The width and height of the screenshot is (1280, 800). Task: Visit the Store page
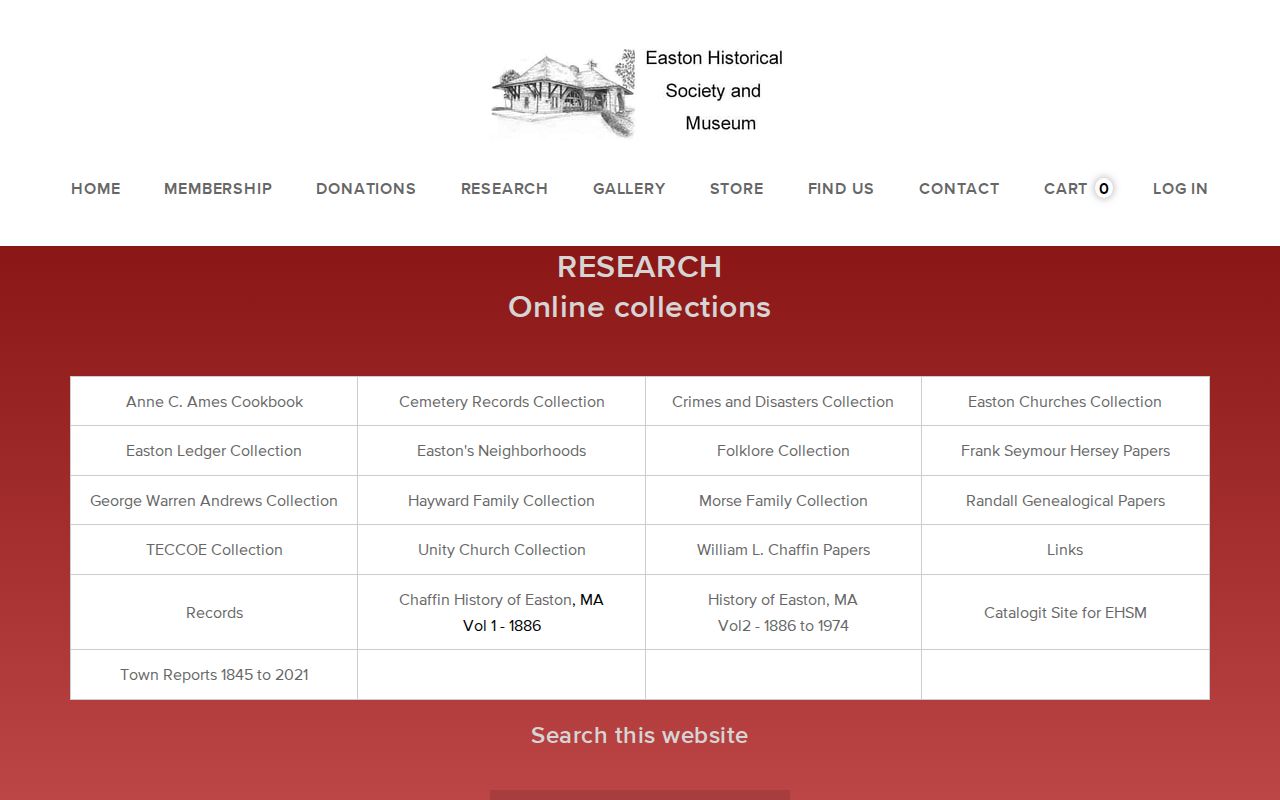tap(737, 188)
